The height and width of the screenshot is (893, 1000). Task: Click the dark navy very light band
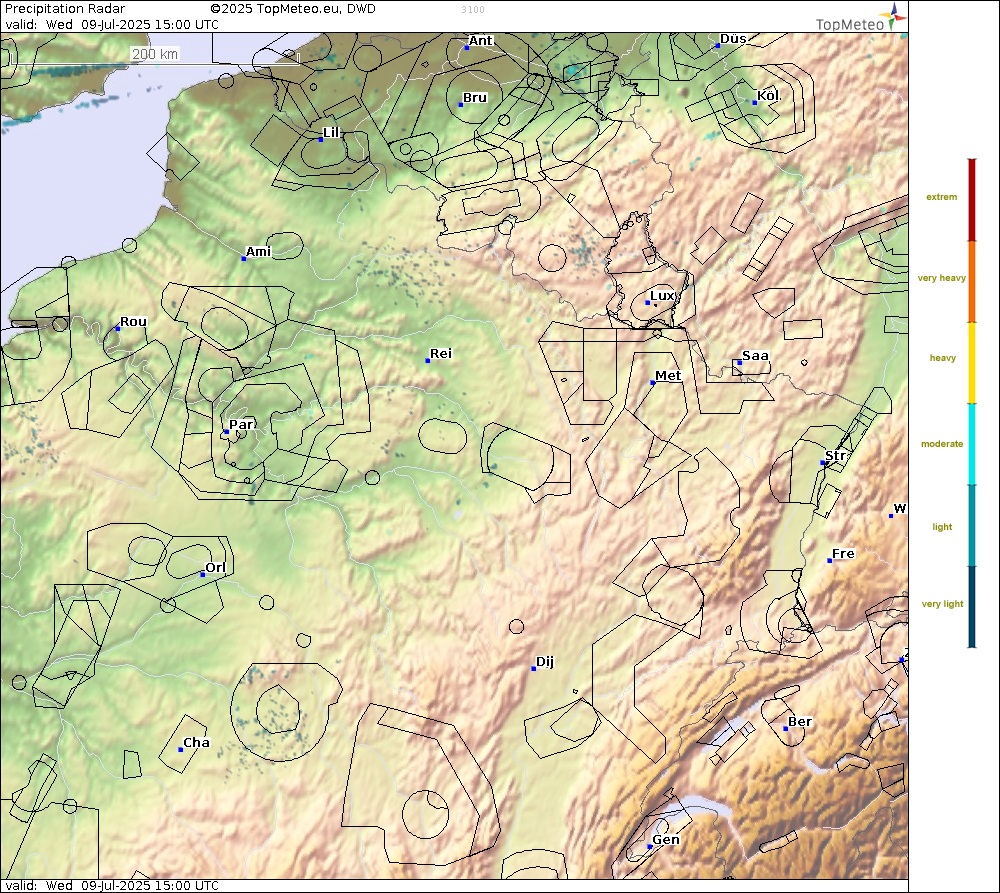point(972,607)
